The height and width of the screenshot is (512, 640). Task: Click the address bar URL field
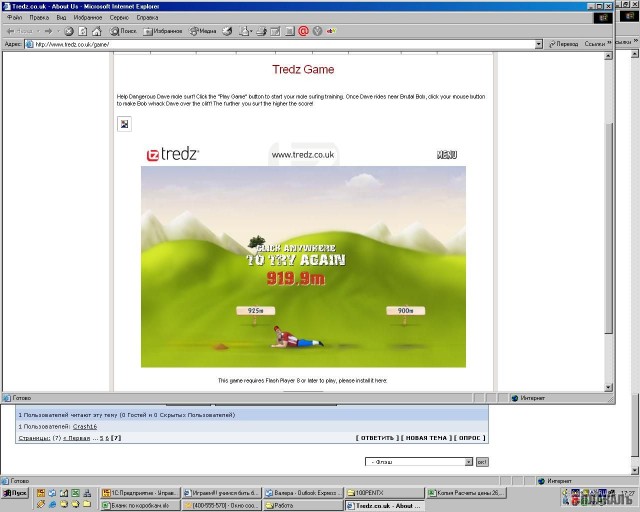pyautogui.click(x=280, y=44)
